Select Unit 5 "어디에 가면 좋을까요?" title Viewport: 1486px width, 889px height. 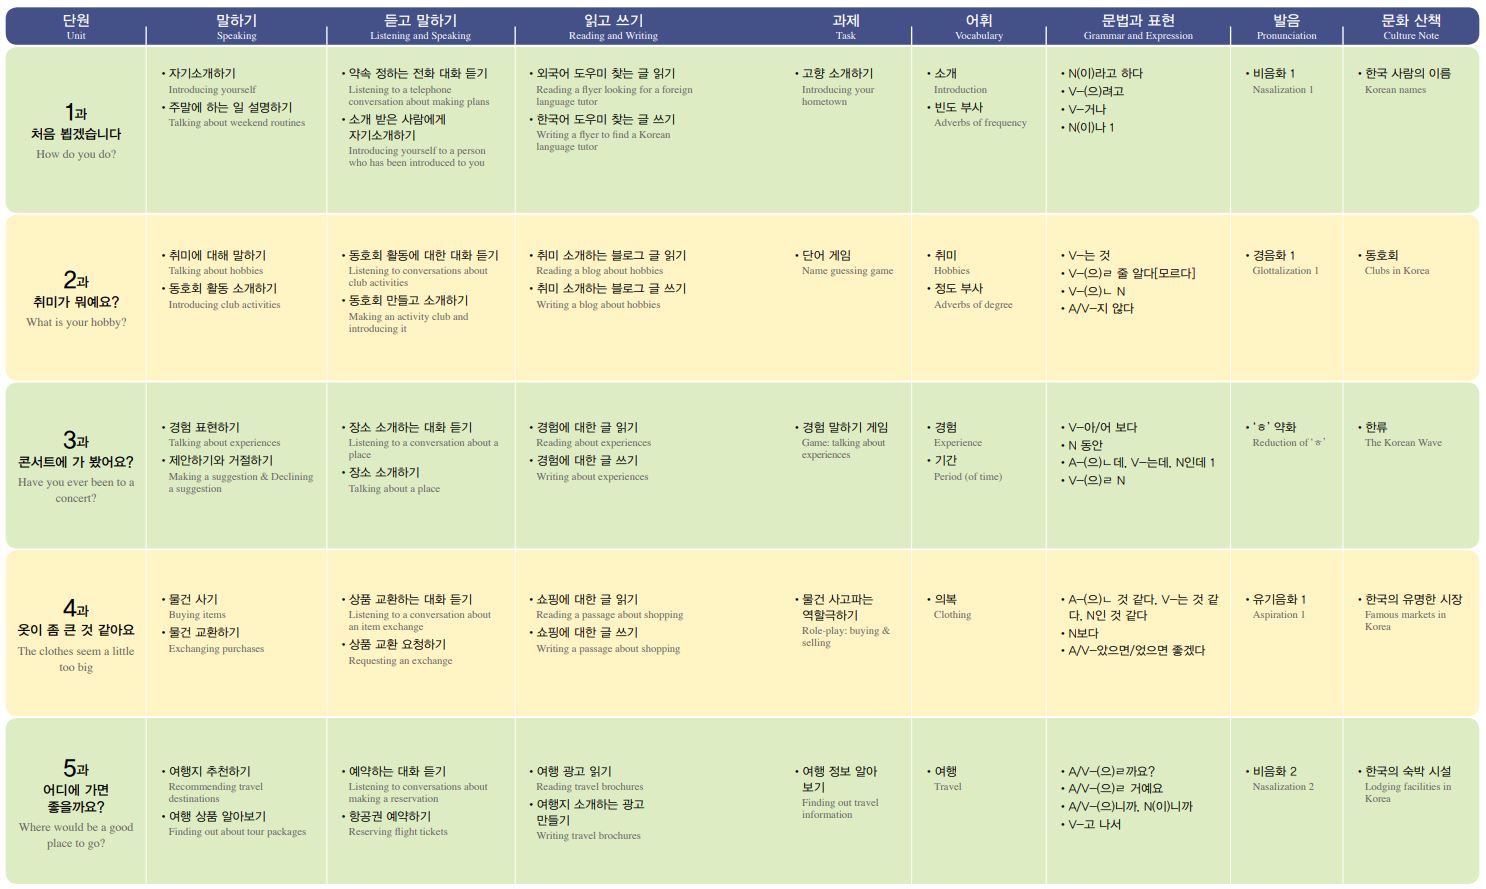pos(76,798)
